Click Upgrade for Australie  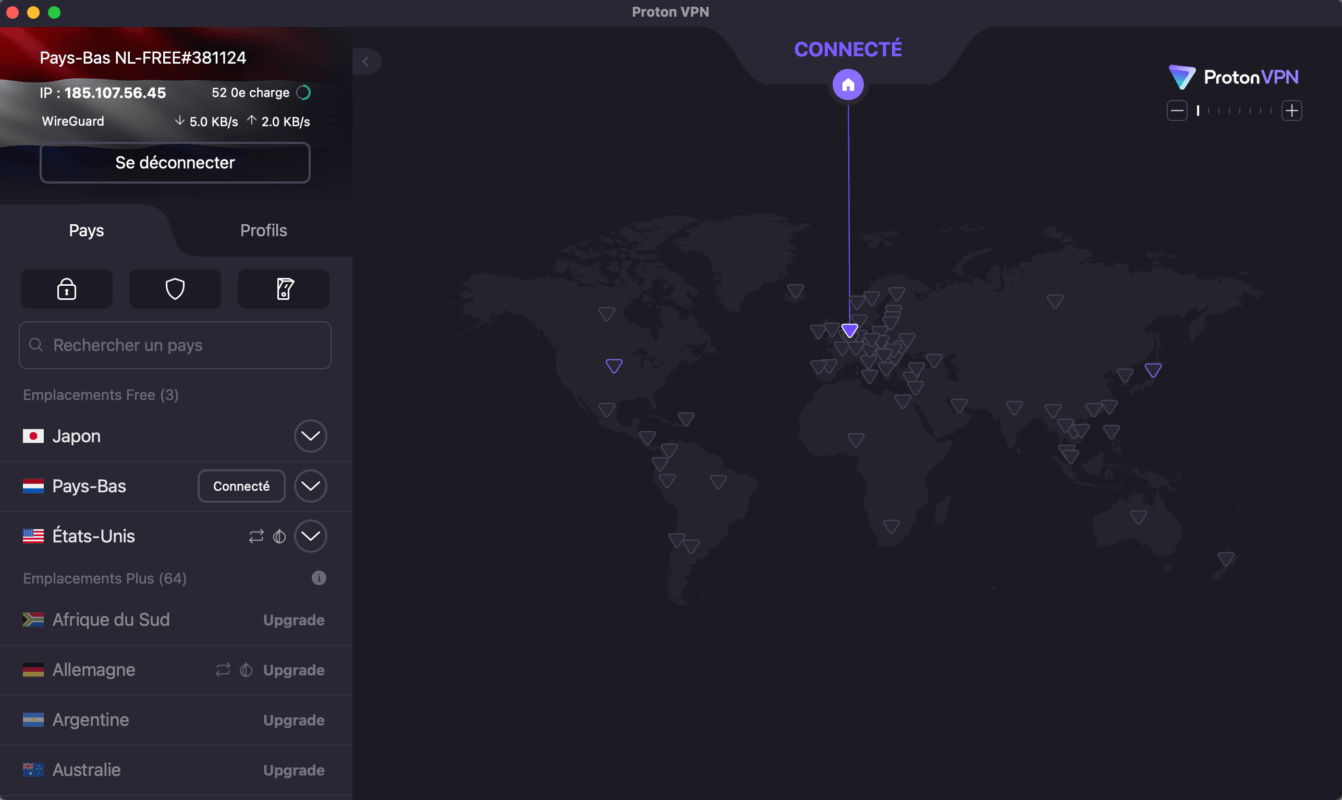tap(294, 770)
